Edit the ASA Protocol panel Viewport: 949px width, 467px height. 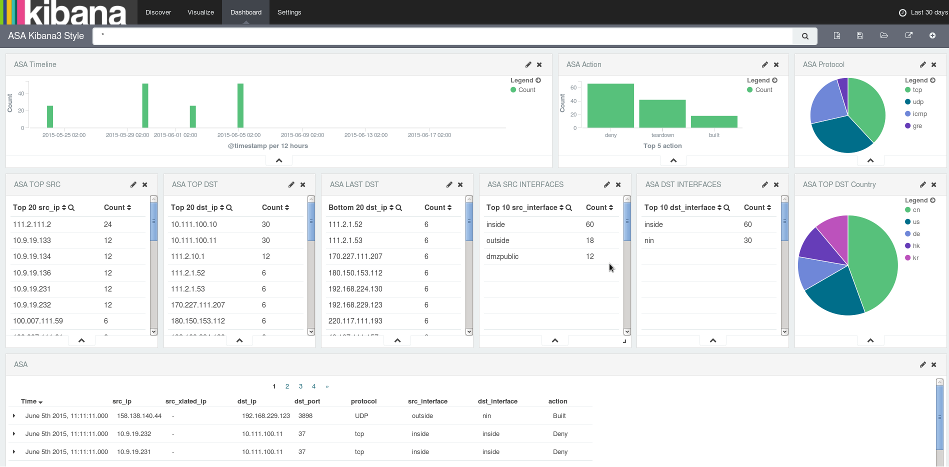point(923,65)
